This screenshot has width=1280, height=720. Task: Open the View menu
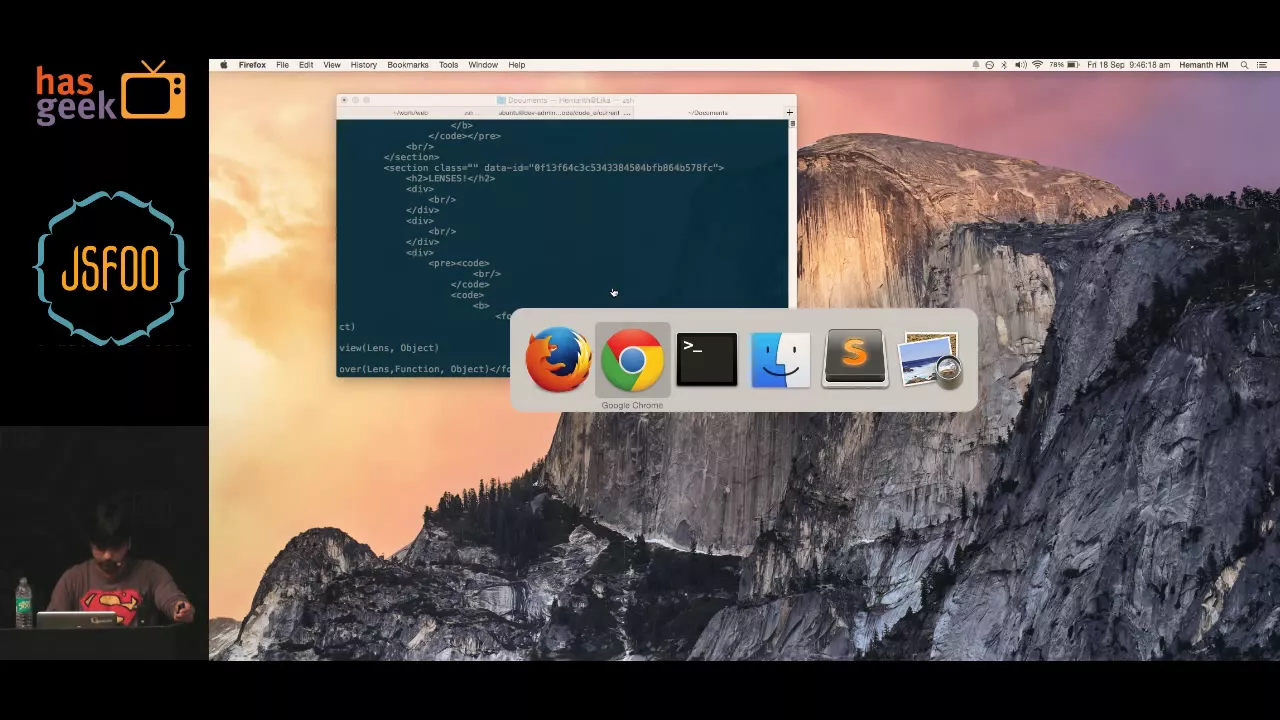(x=331, y=65)
